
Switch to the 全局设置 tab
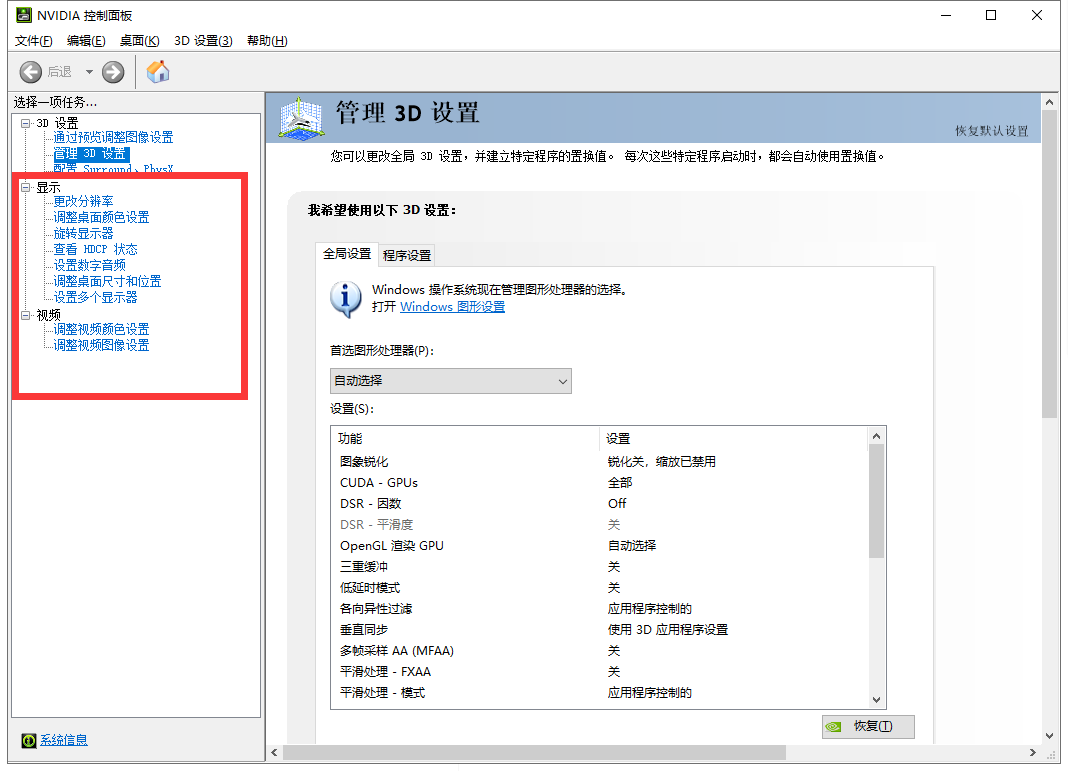click(347, 254)
